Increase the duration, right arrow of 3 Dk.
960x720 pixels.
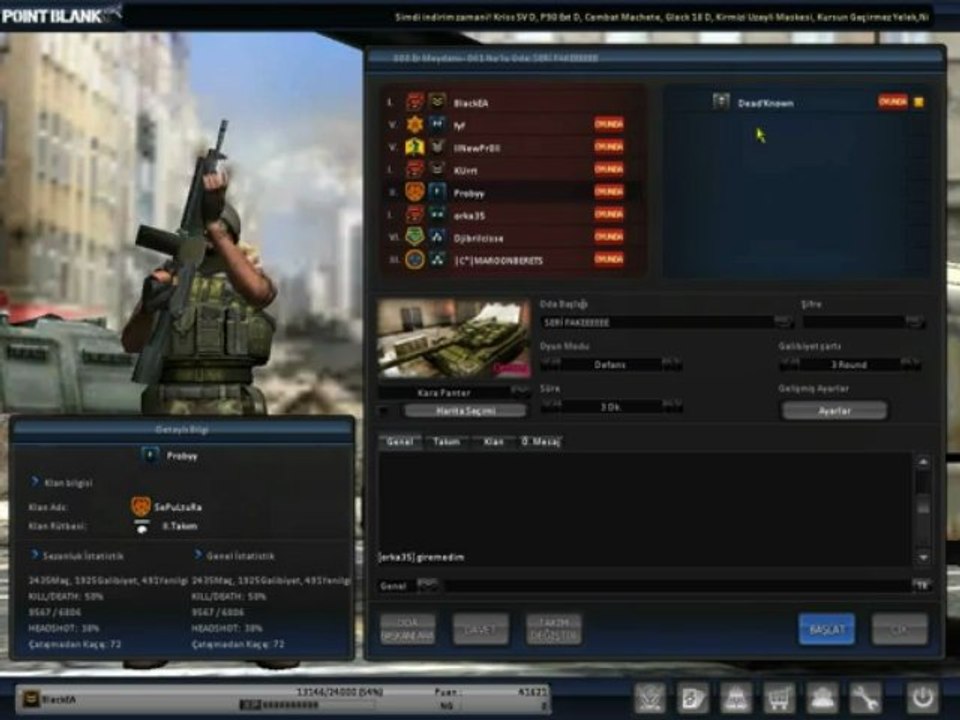671,405
